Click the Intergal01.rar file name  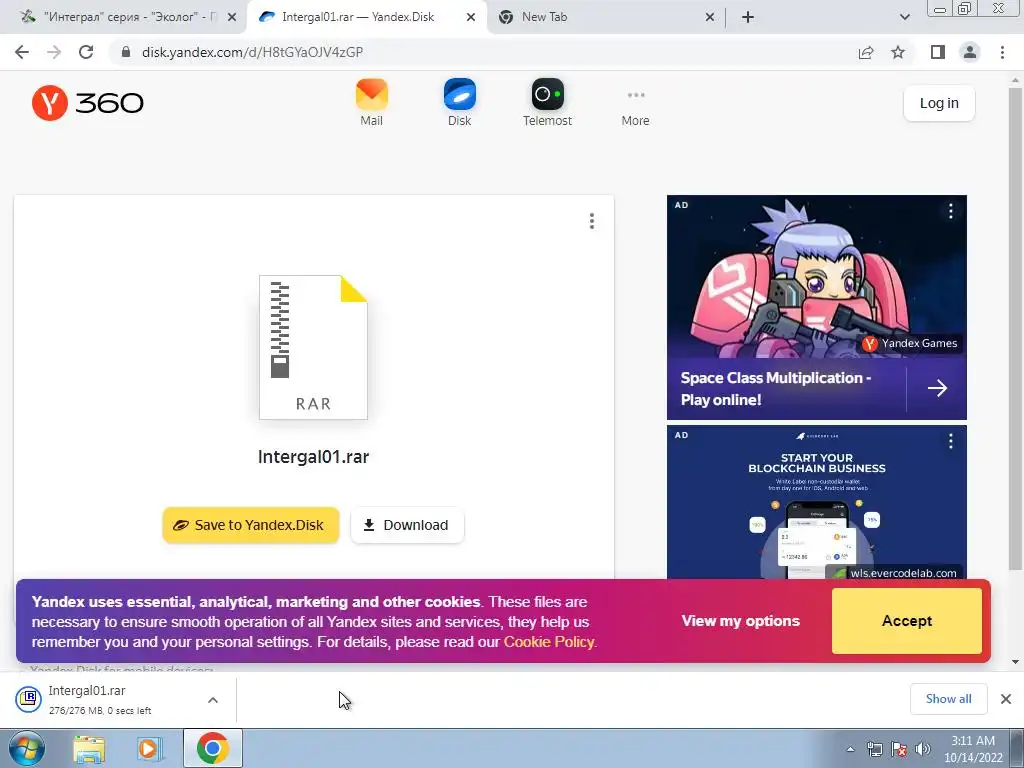point(313,456)
